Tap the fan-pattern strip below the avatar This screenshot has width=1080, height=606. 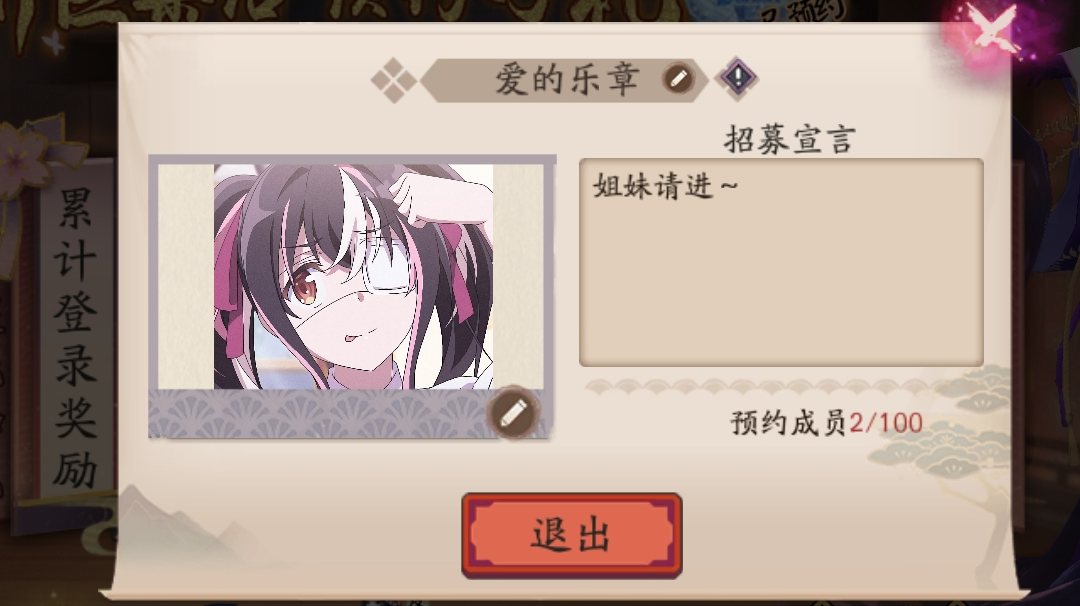318,412
